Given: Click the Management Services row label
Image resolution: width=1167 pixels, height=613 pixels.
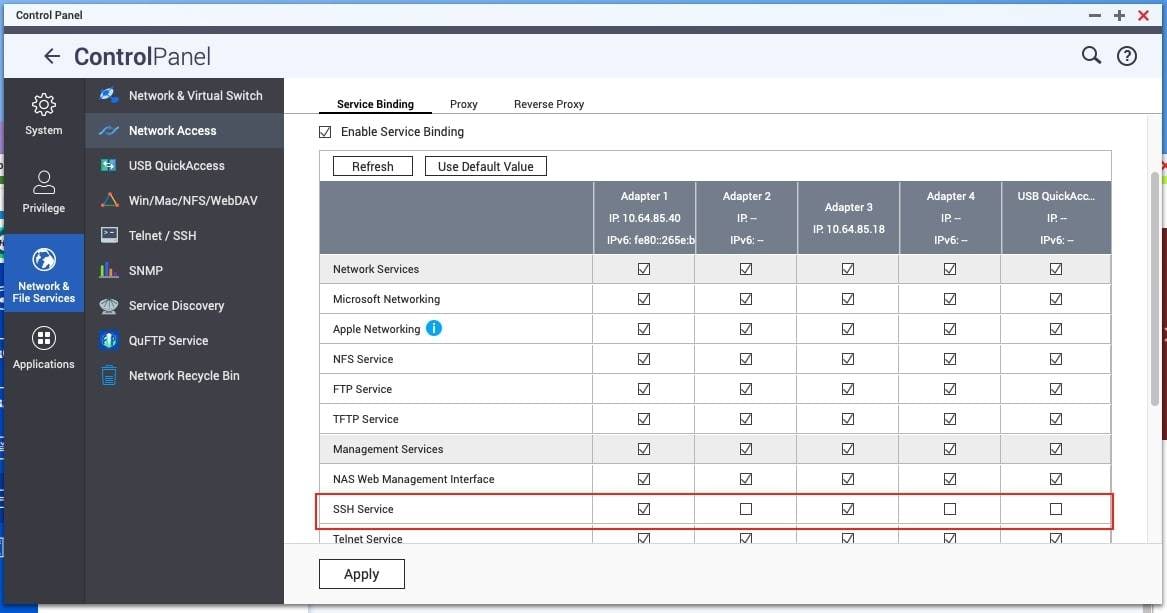Looking at the screenshot, I should [388, 449].
